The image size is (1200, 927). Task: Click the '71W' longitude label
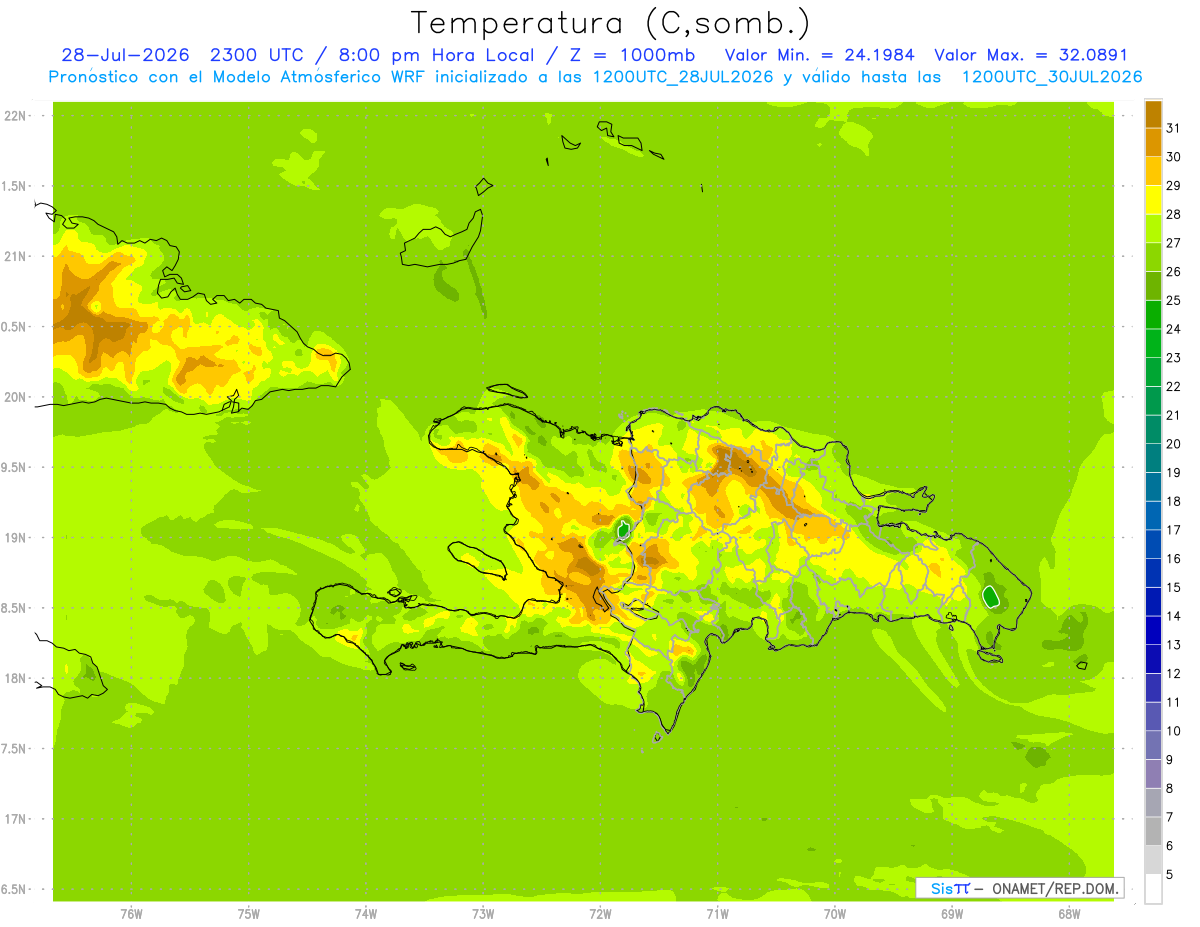point(717,914)
